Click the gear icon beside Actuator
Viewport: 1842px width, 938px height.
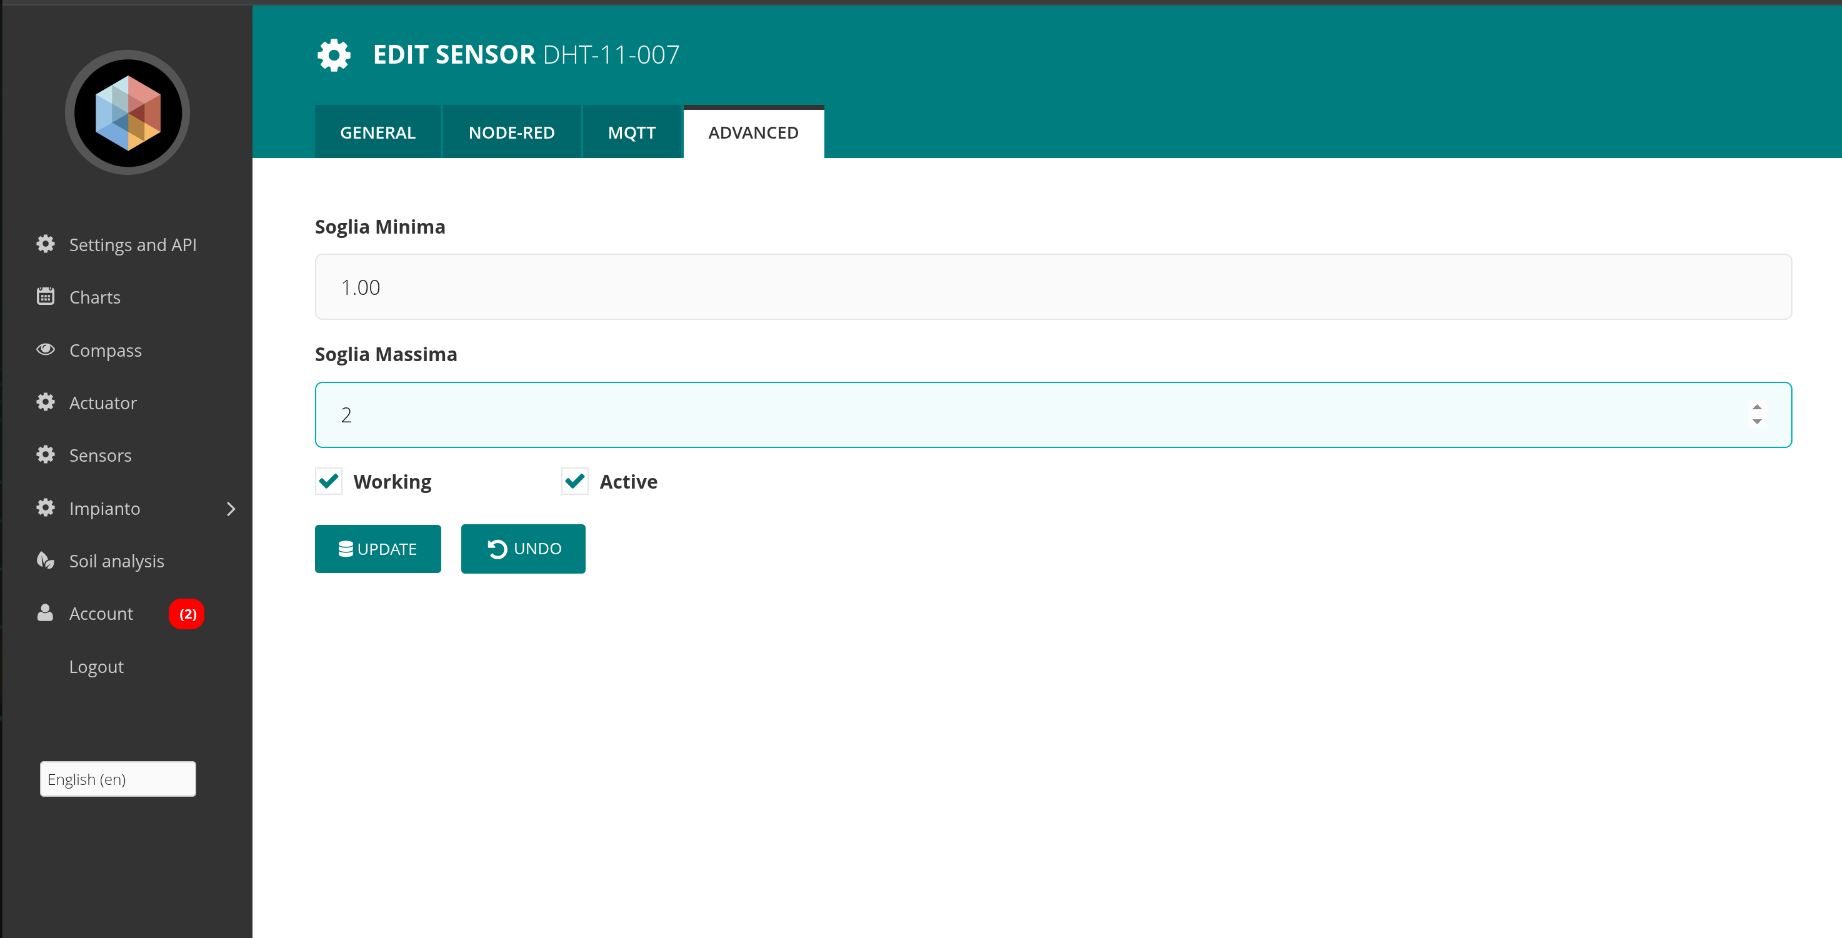tap(46, 402)
